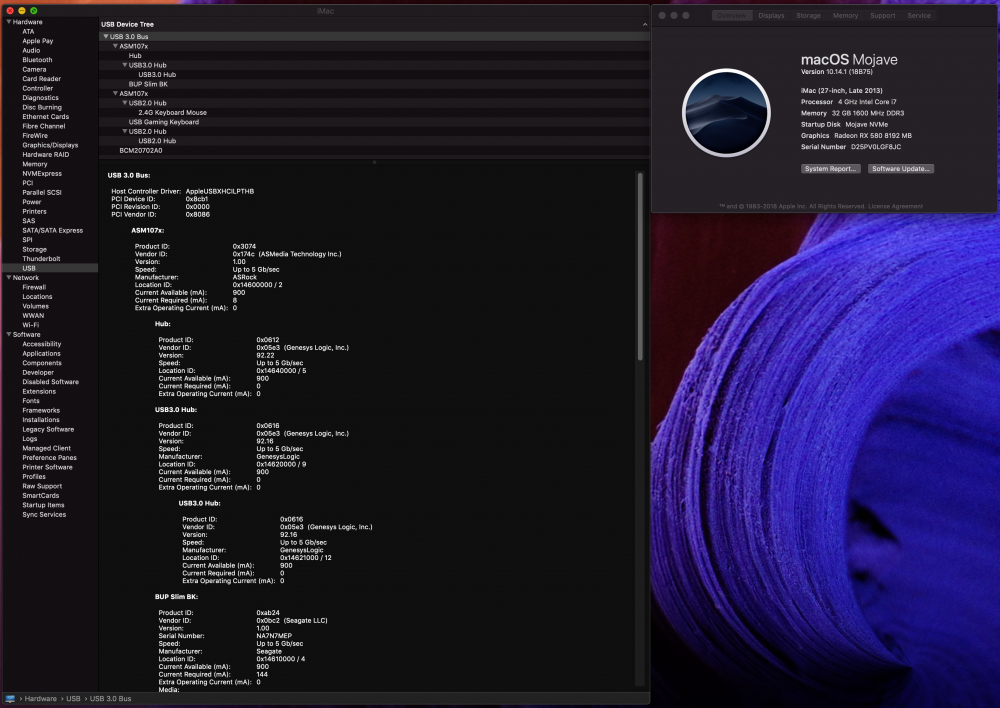The width and height of the screenshot is (1000, 708).
Task: Switch to the Storage tab
Action: [808, 15]
